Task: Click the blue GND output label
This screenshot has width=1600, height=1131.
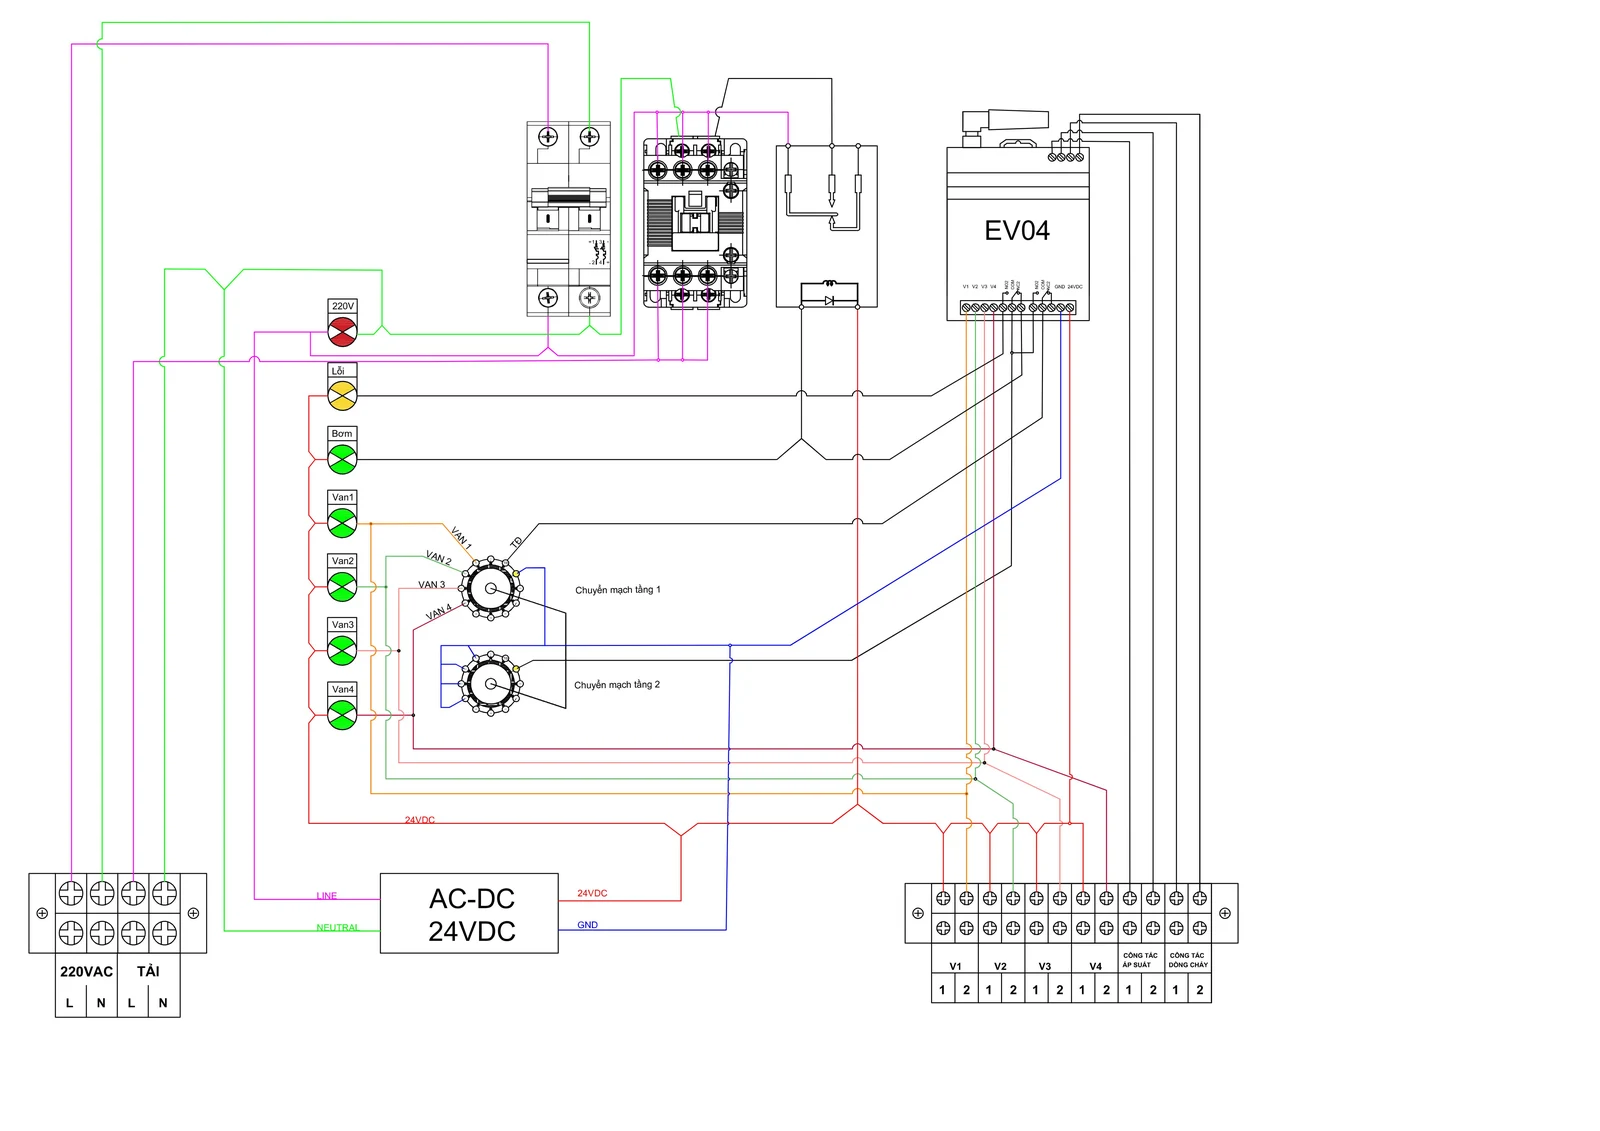Action: (x=587, y=925)
